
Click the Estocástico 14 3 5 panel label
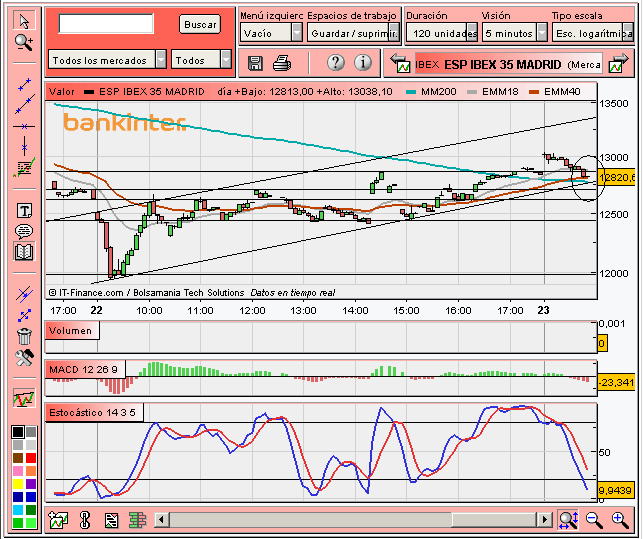coord(93,413)
